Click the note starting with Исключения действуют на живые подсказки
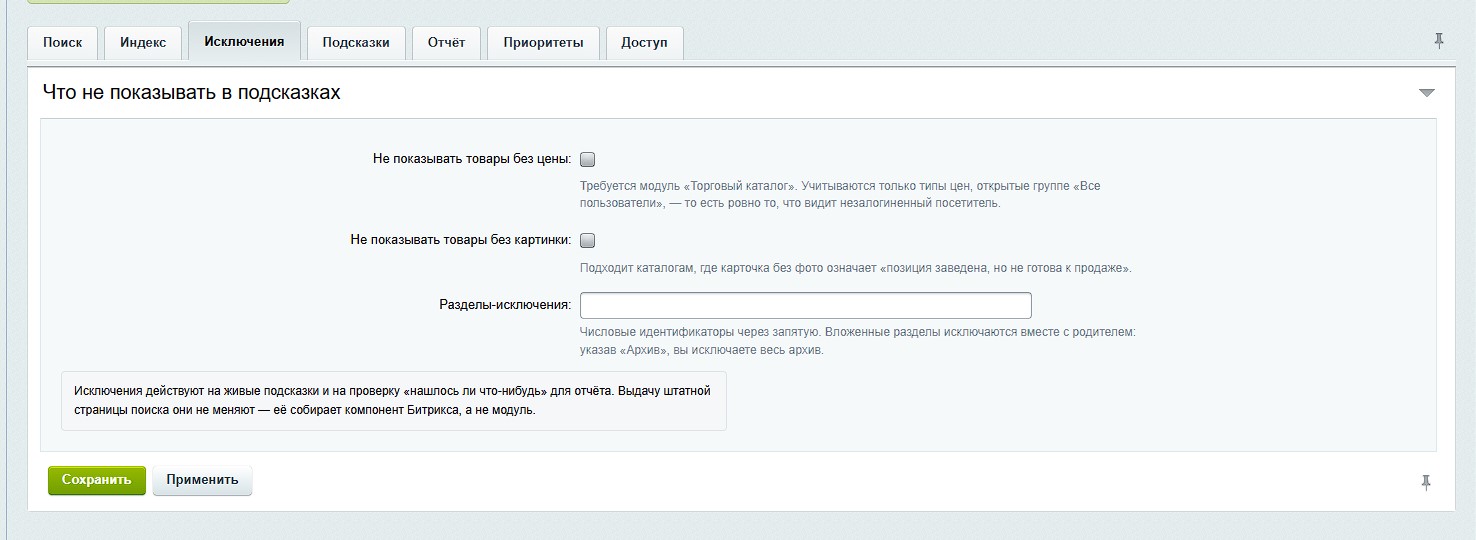The image size is (1476, 540). 394,401
